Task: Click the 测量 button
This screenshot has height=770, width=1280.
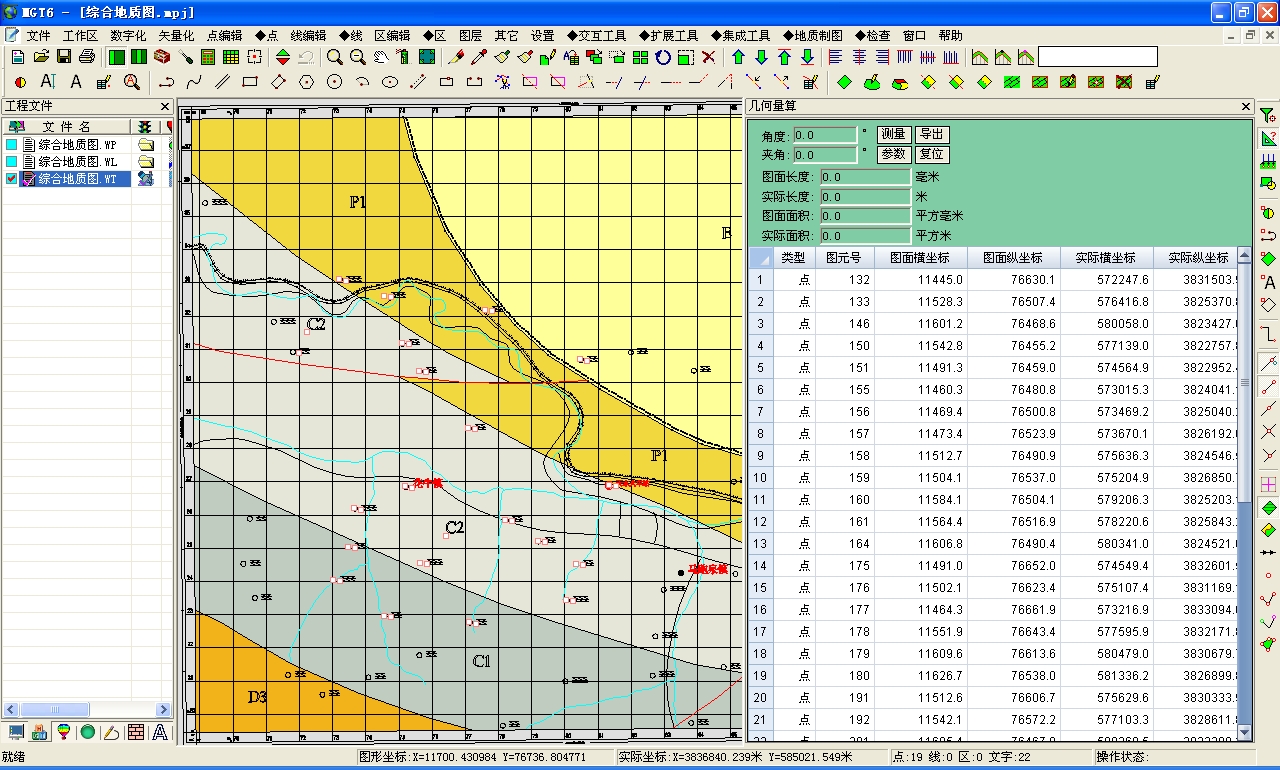Action: click(893, 134)
